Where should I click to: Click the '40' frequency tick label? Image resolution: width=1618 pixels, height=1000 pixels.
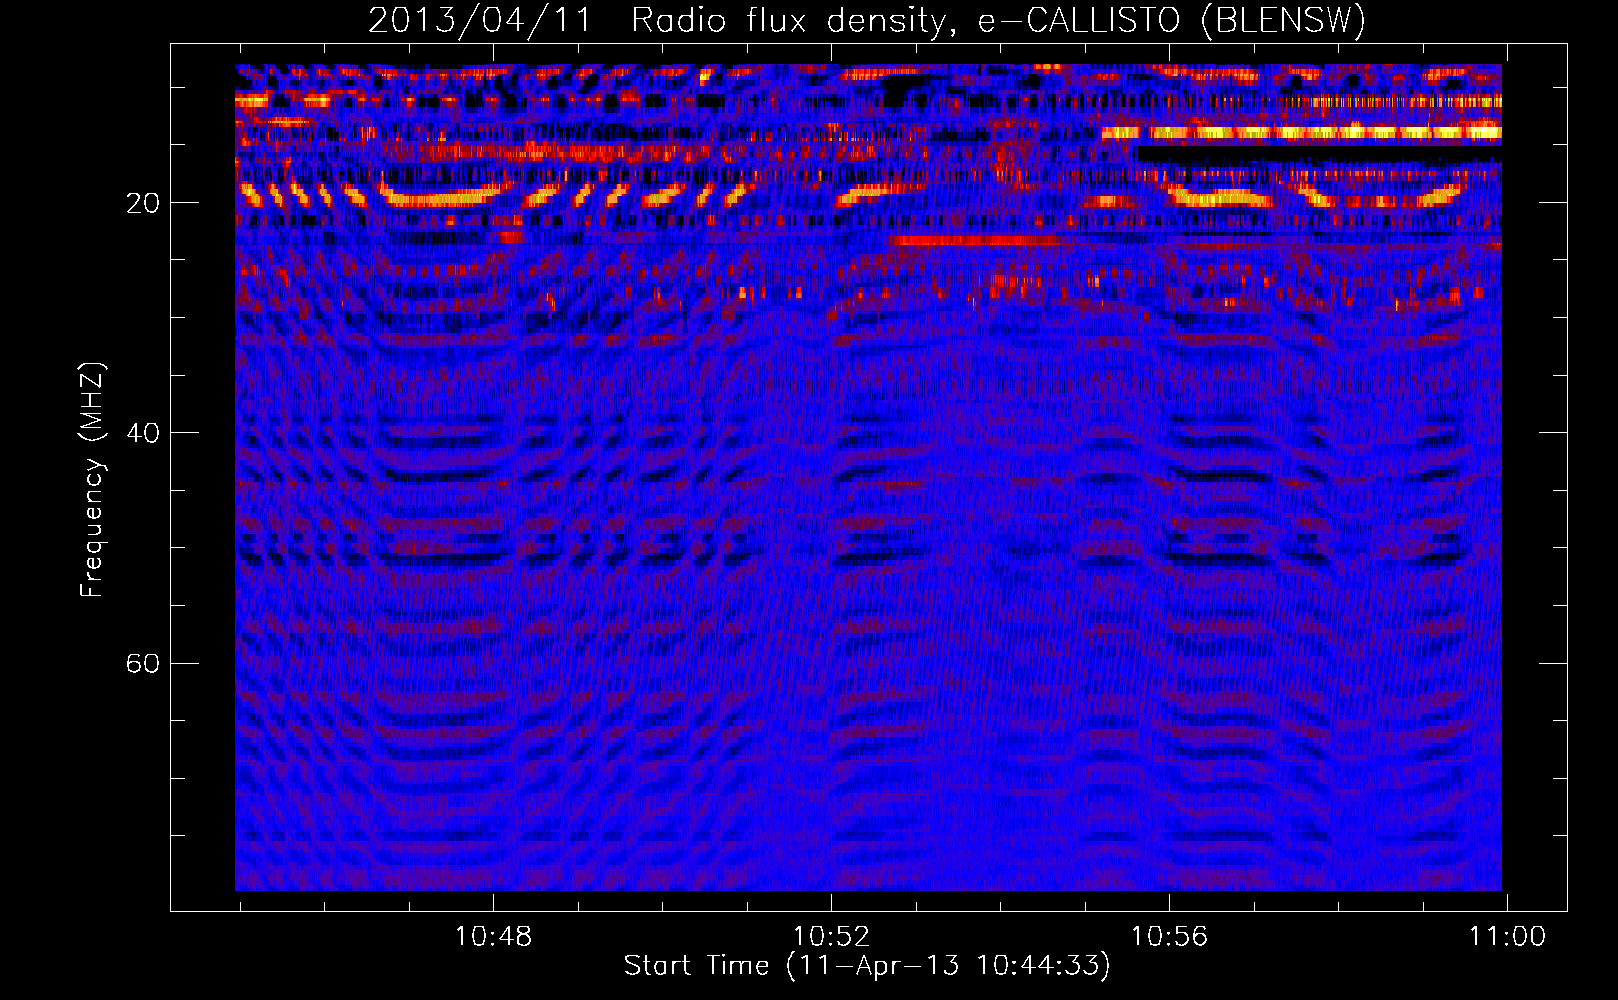click(142, 433)
